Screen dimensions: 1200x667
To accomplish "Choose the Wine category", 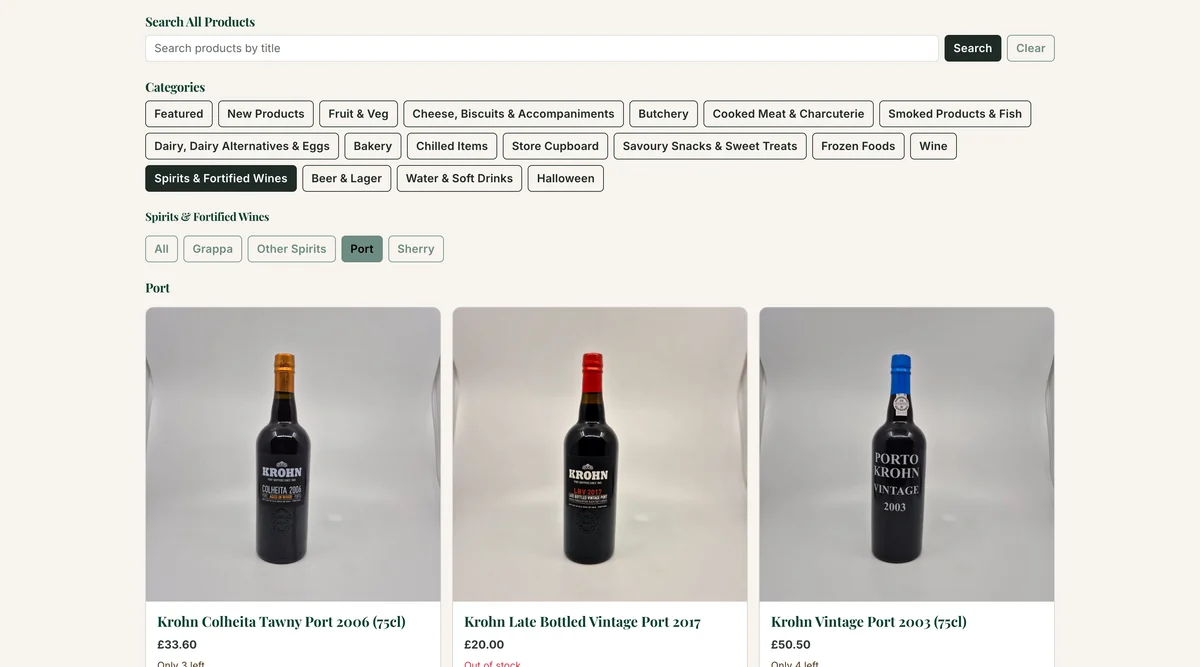I will tap(933, 146).
